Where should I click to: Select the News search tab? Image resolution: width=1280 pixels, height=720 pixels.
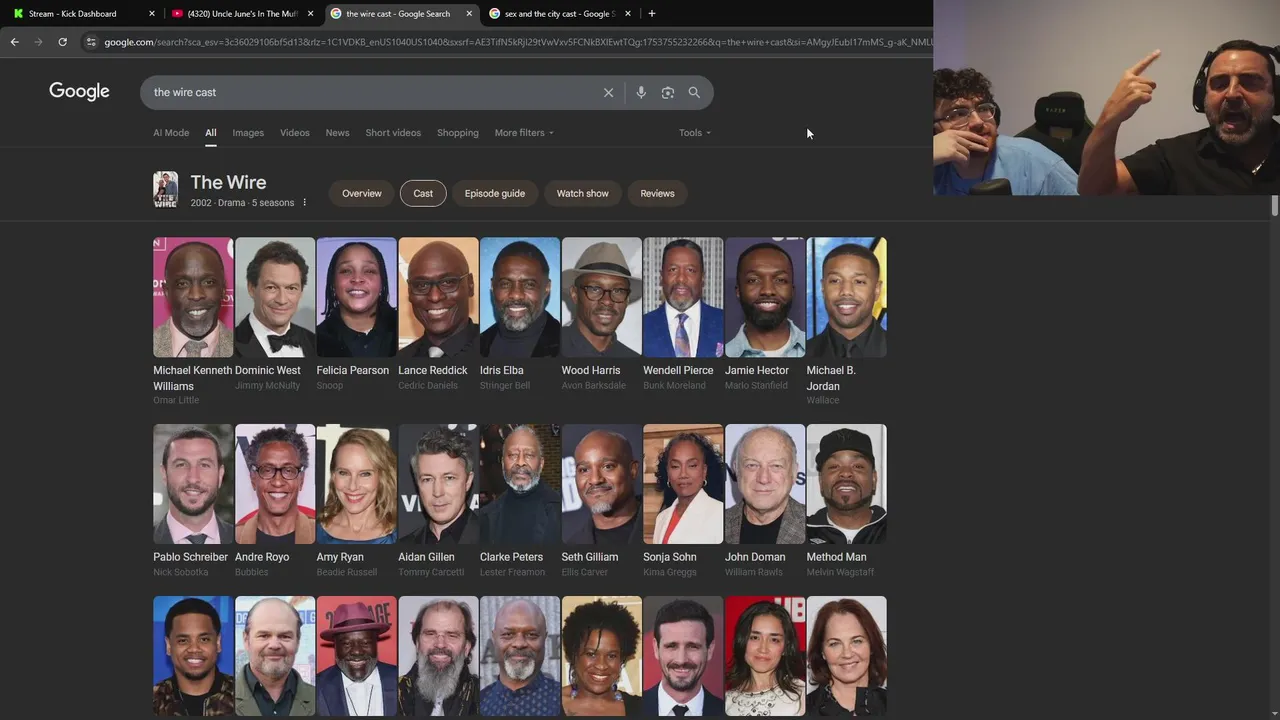[x=337, y=133]
